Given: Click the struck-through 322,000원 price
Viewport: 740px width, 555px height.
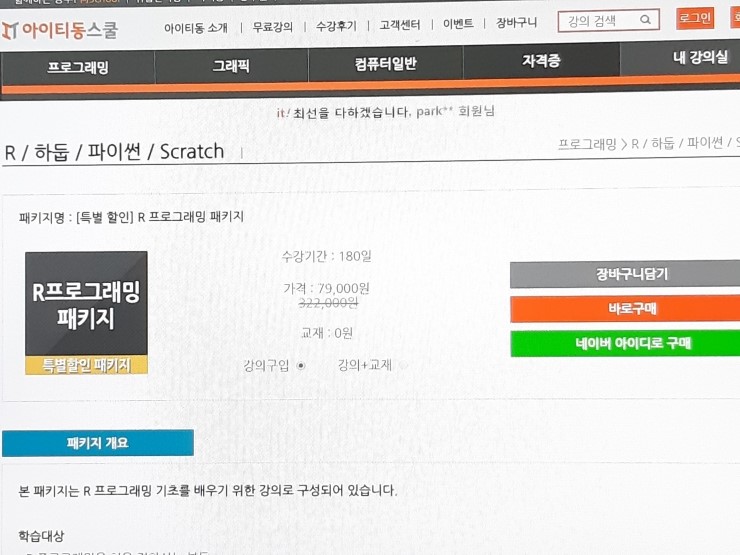Looking at the screenshot, I should click(x=328, y=303).
